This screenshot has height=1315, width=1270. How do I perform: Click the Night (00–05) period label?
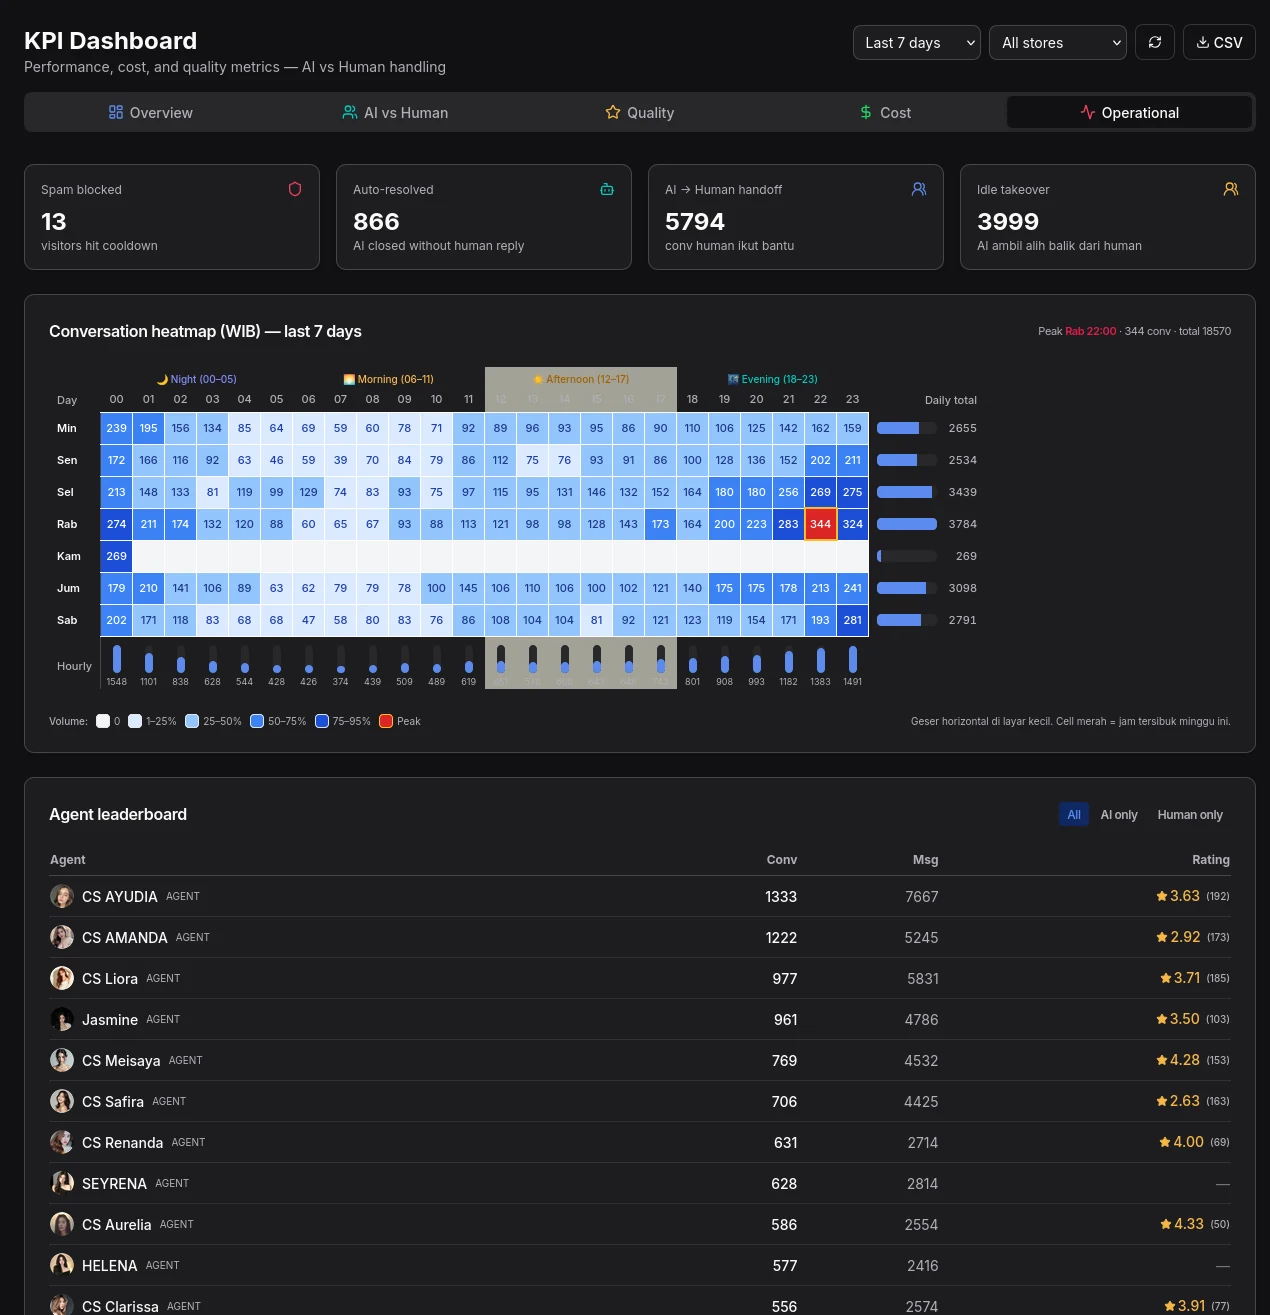(x=197, y=379)
